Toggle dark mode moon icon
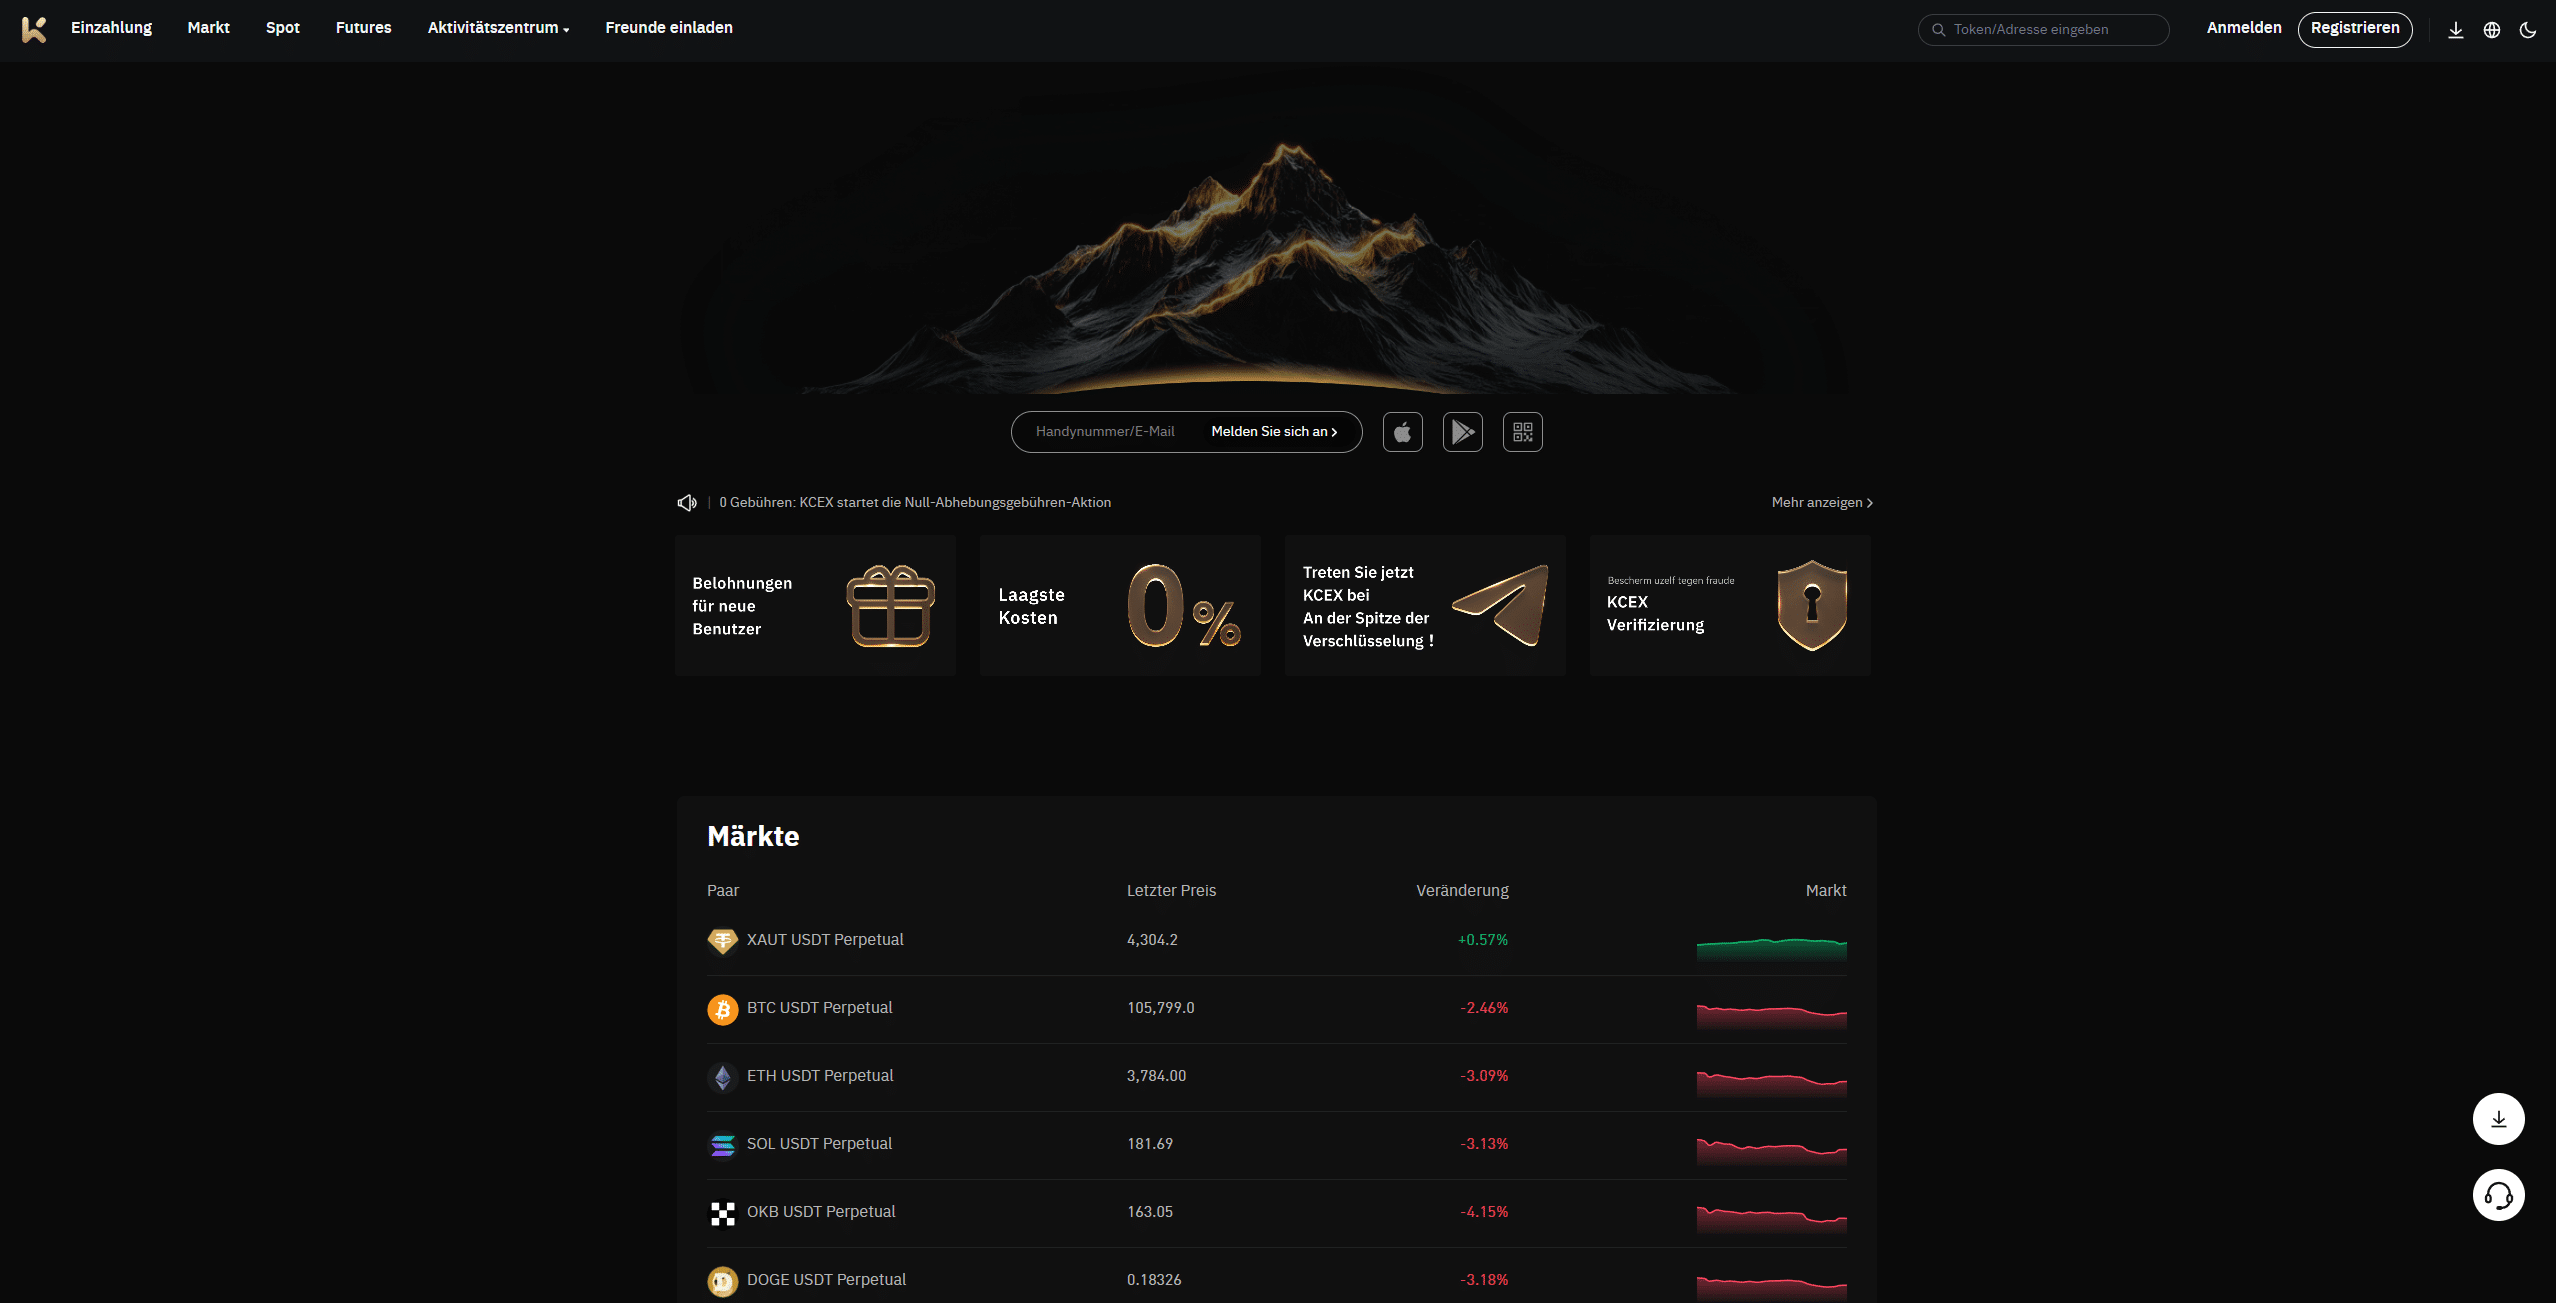 coord(2528,30)
